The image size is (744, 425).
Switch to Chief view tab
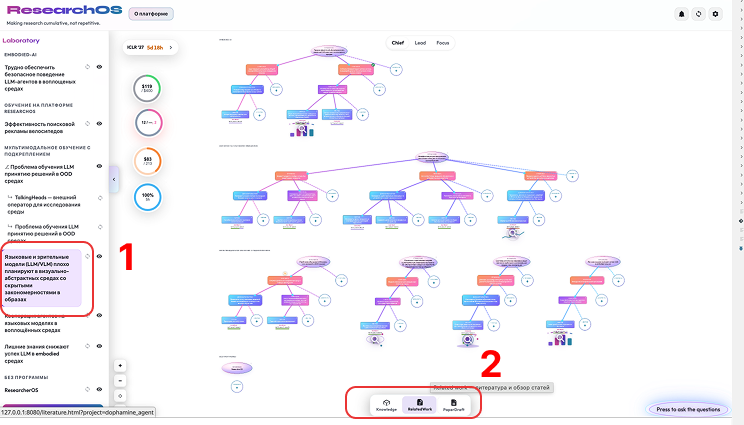click(x=398, y=43)
